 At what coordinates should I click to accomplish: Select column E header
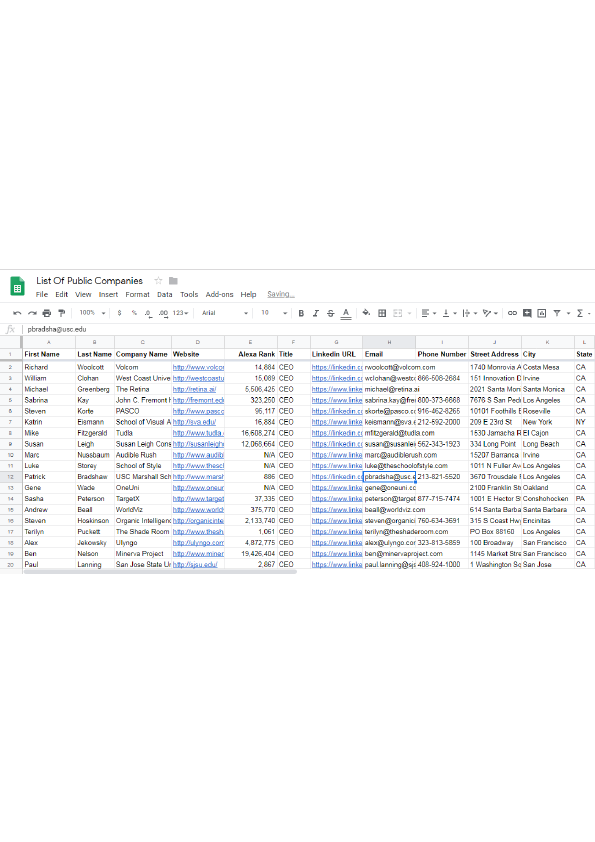(251, 342)
